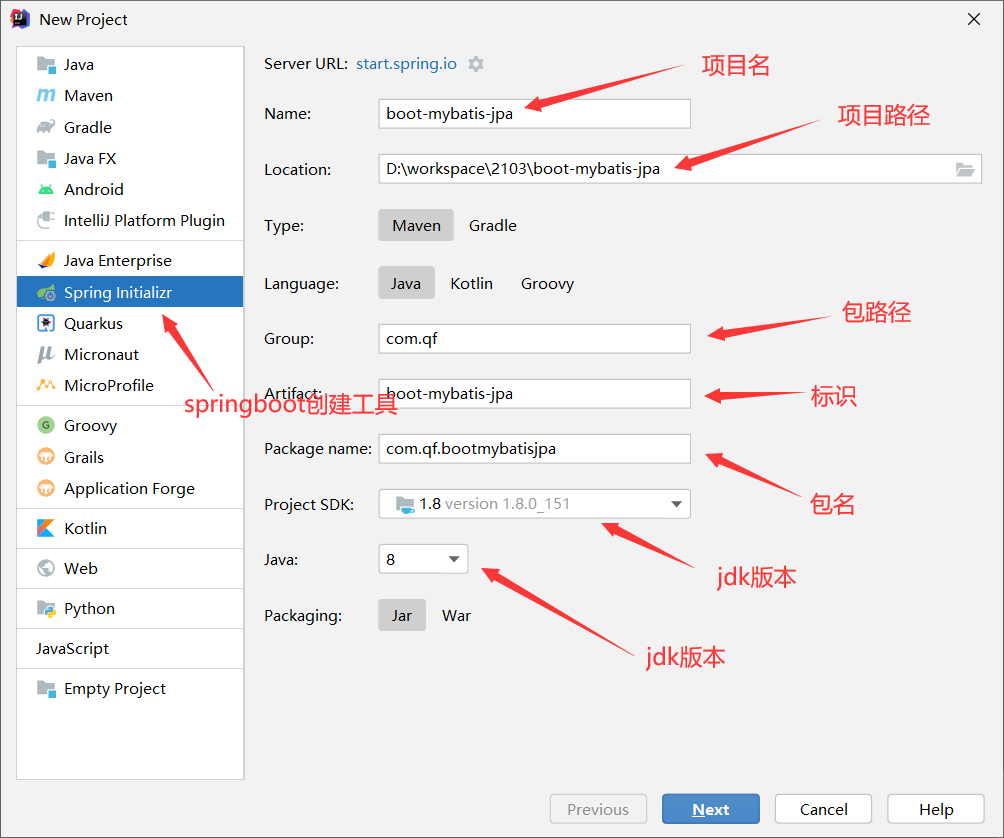Click the Grails icon
1004x838 pixels.
pyautogui.click(x=46, y=456)
